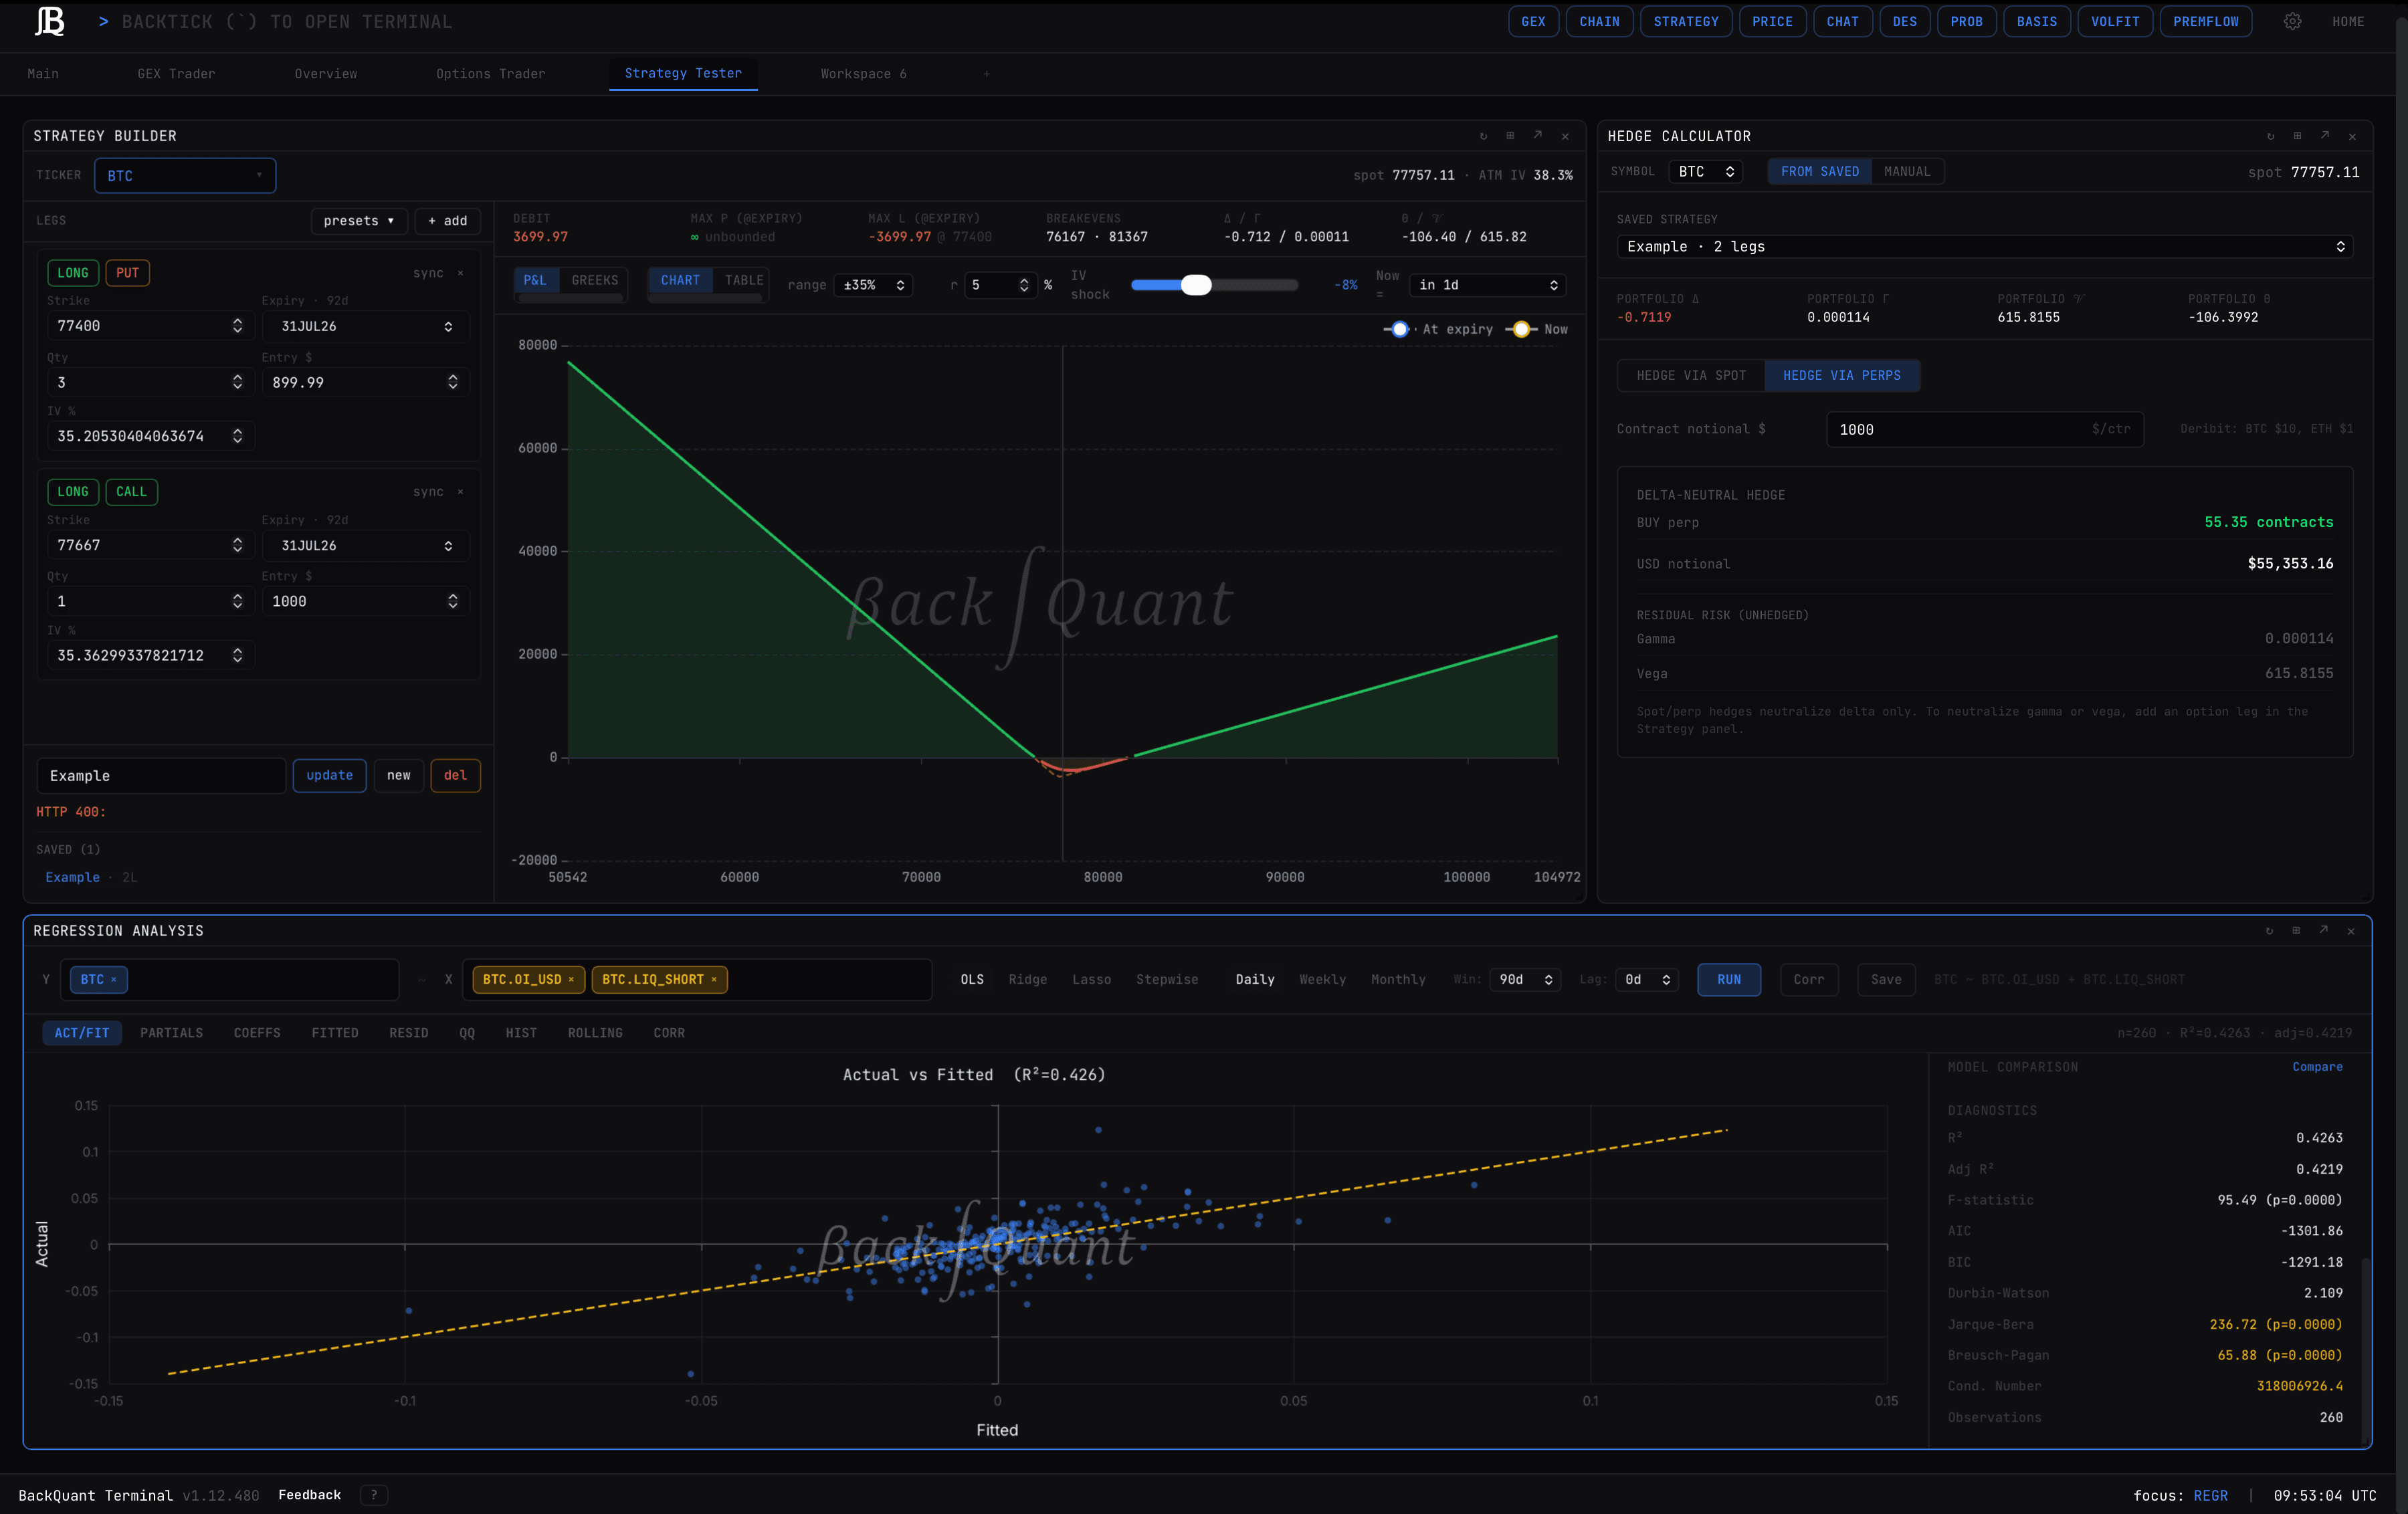2408x1514 pixels.
Task: Remove BTC.LIQ_SHORT tag from X variables
Action: [x=714, y=979]
